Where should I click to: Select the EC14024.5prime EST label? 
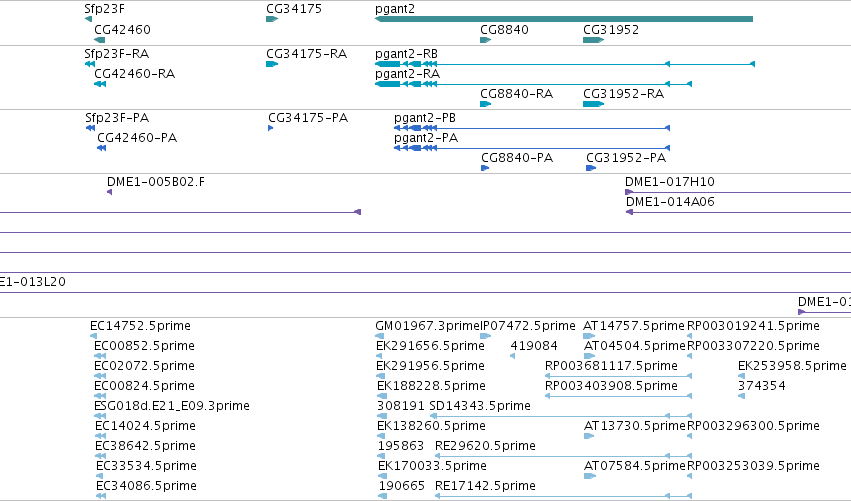tap(145, 426)
